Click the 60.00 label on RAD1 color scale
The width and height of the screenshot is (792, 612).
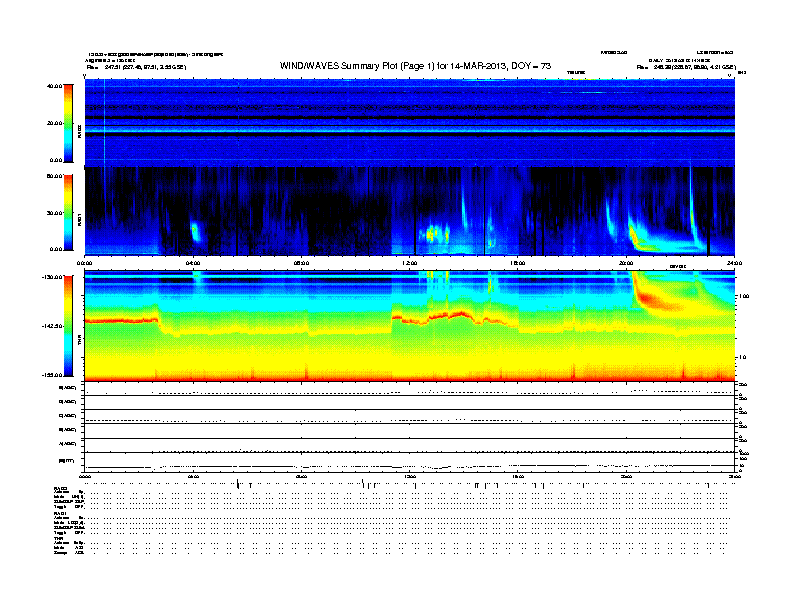54,176
